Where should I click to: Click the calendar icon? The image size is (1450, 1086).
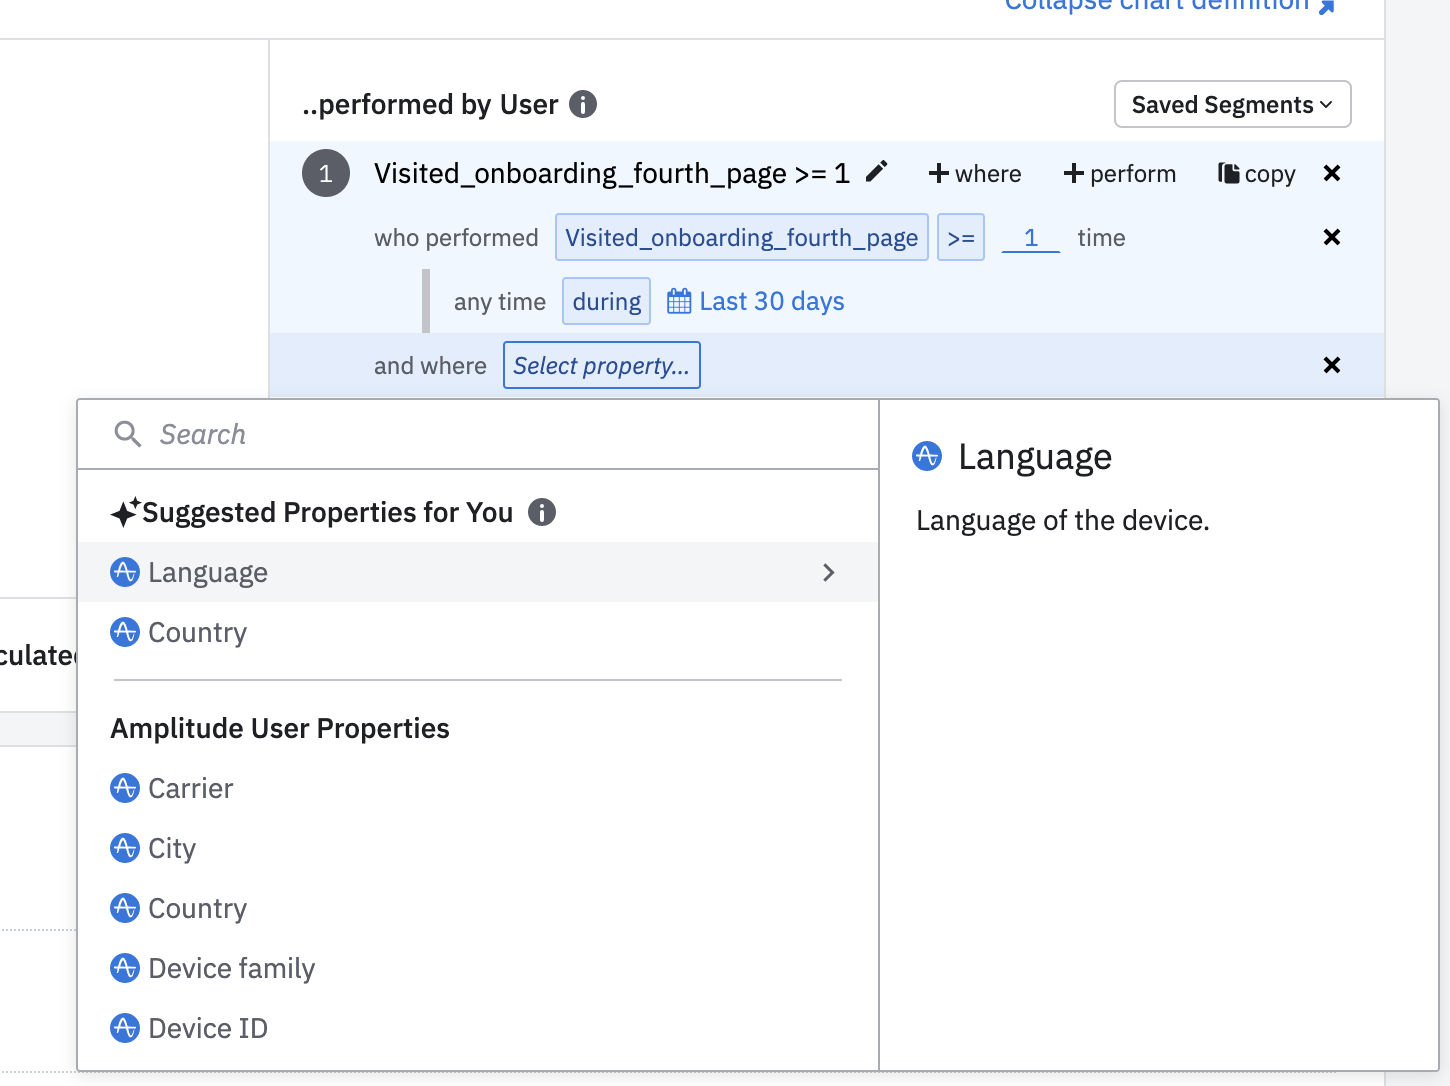[x=679, y=301]
